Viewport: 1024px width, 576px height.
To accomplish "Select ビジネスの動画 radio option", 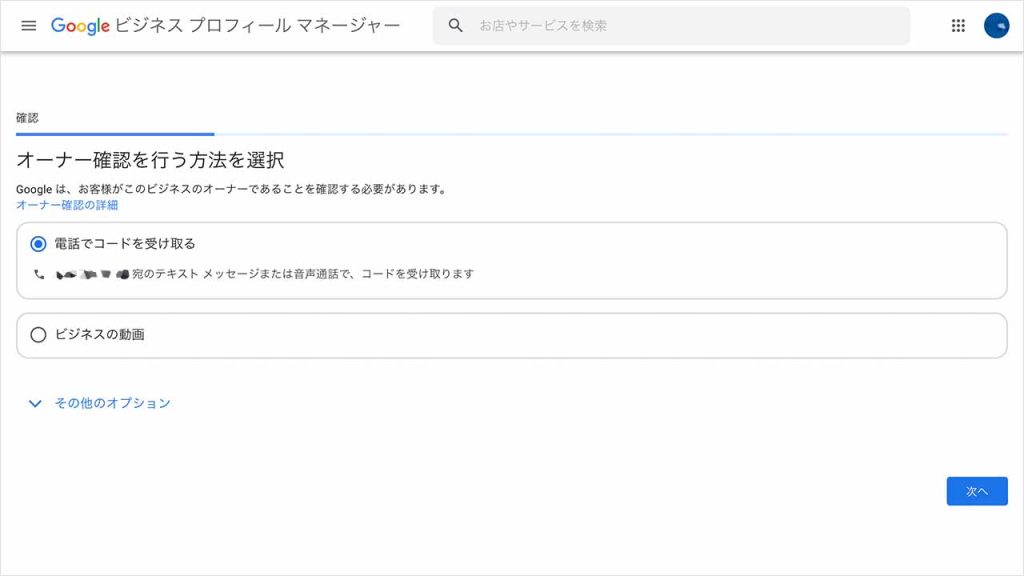I will point(39,335).
